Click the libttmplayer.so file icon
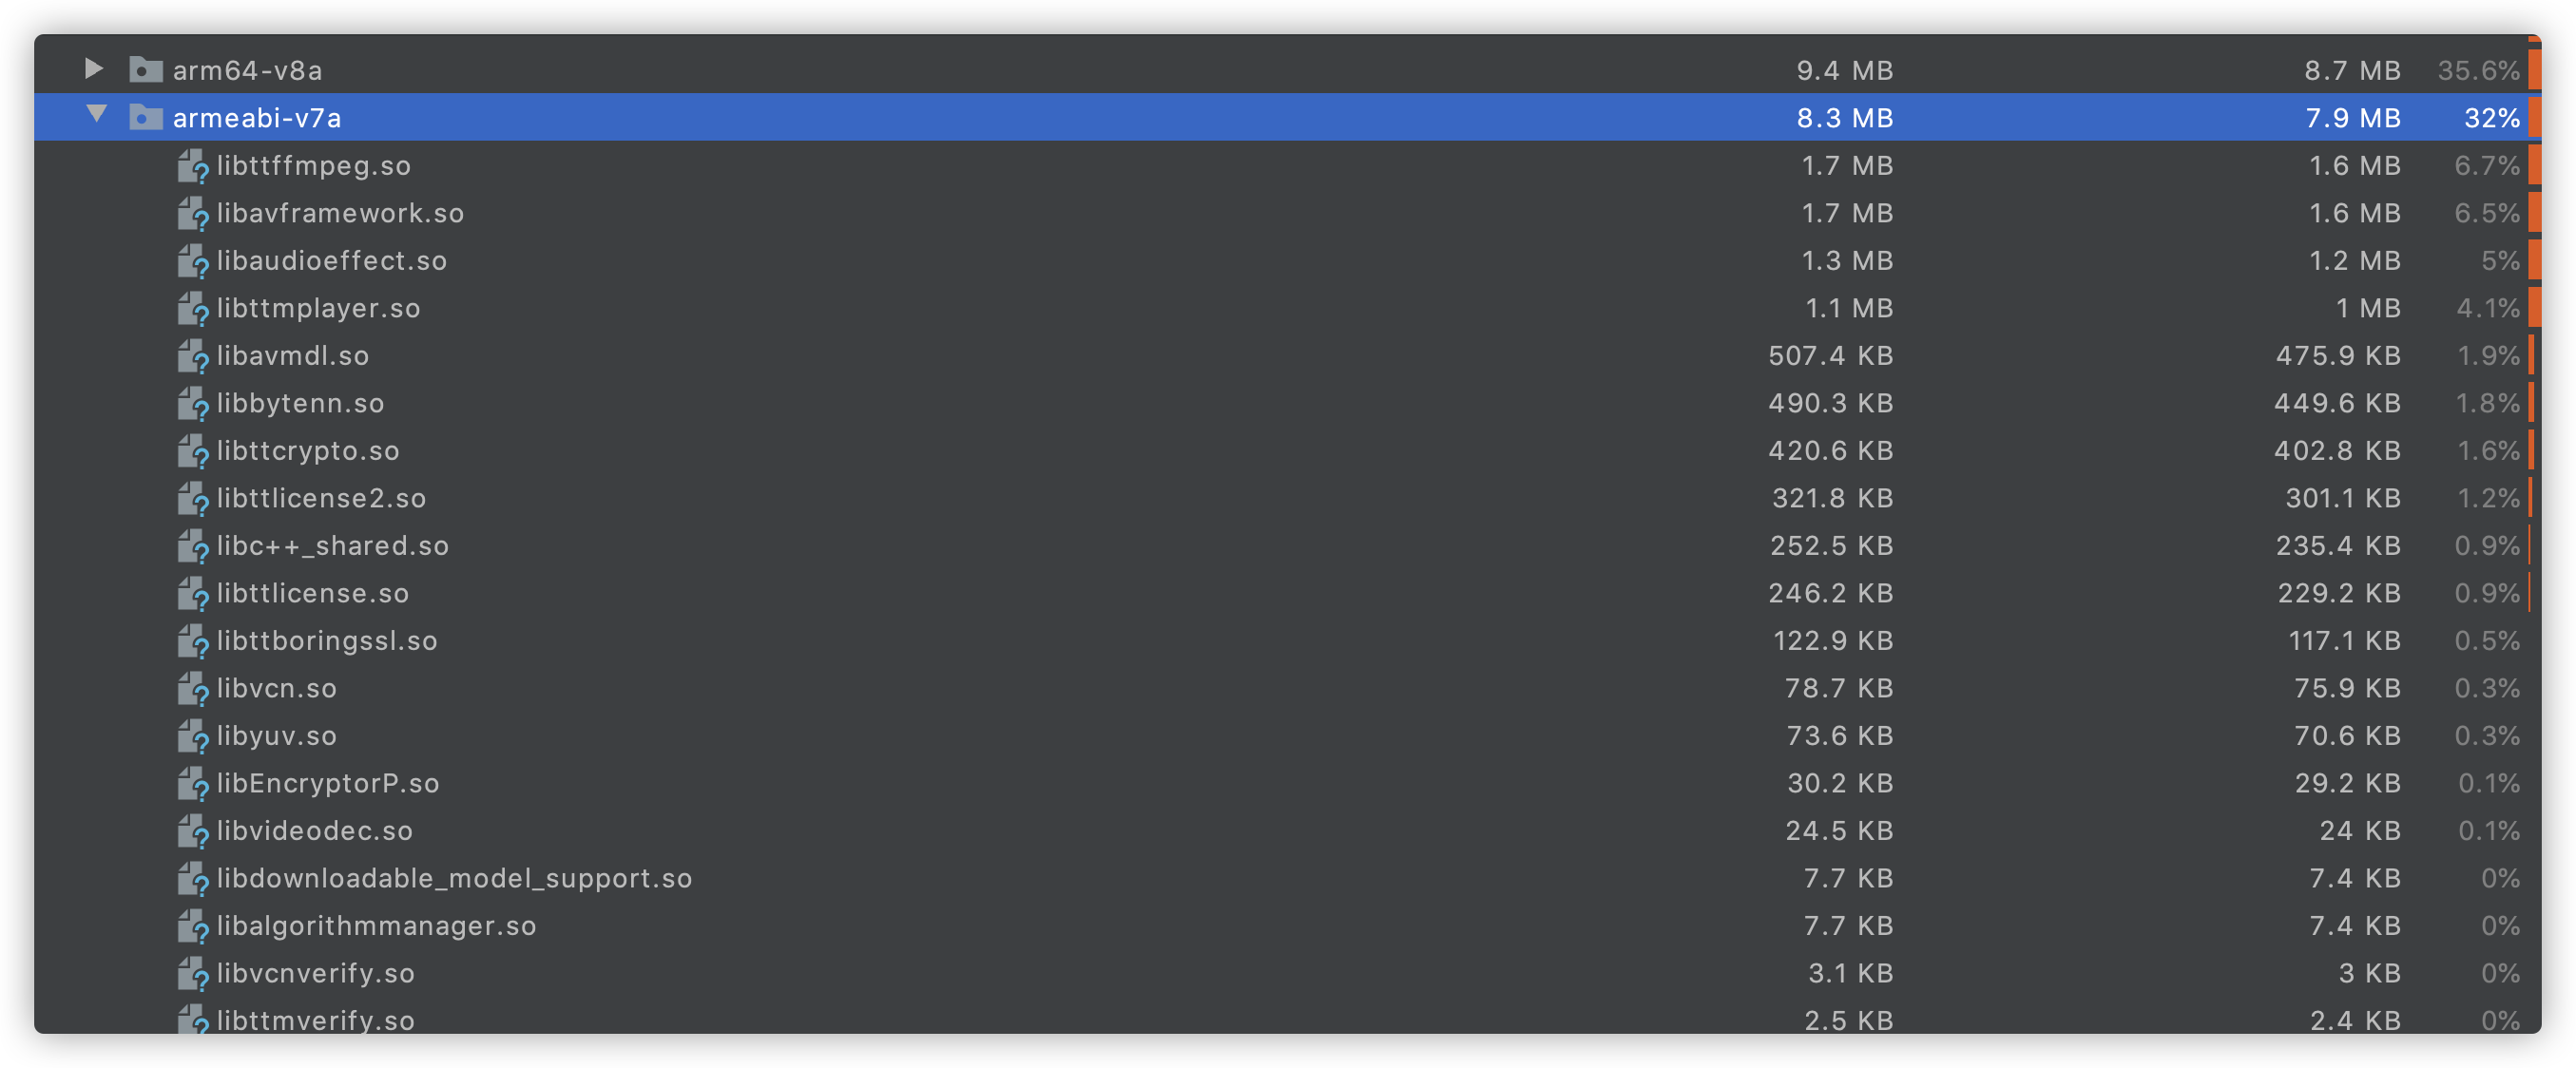2576x1068 pixels. [x=193, y=309]
